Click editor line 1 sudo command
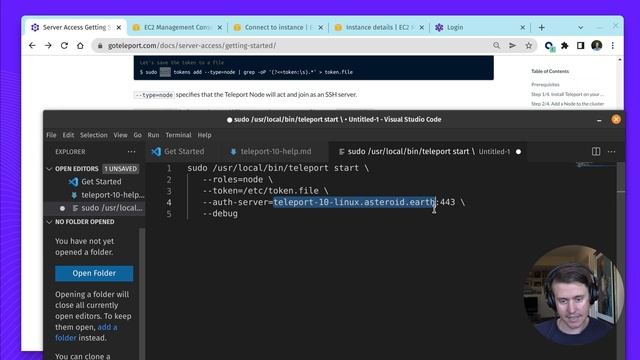 (x=278, y=168)
